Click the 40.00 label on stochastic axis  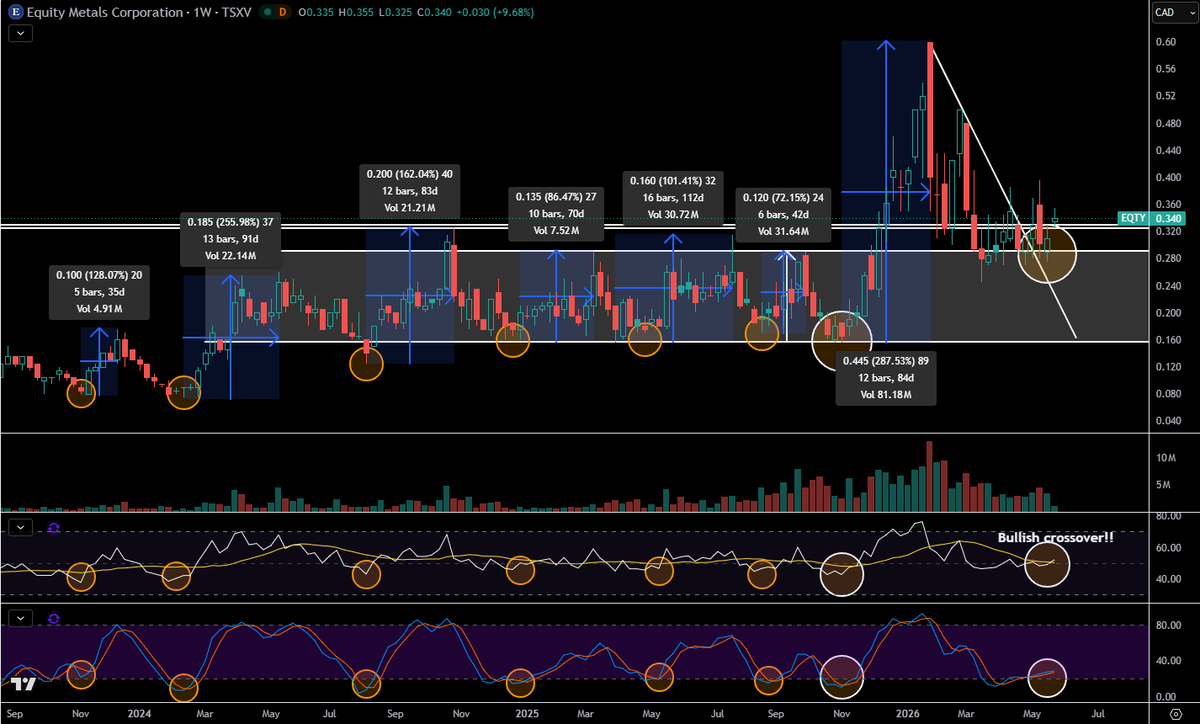(x=1168, y=661)
